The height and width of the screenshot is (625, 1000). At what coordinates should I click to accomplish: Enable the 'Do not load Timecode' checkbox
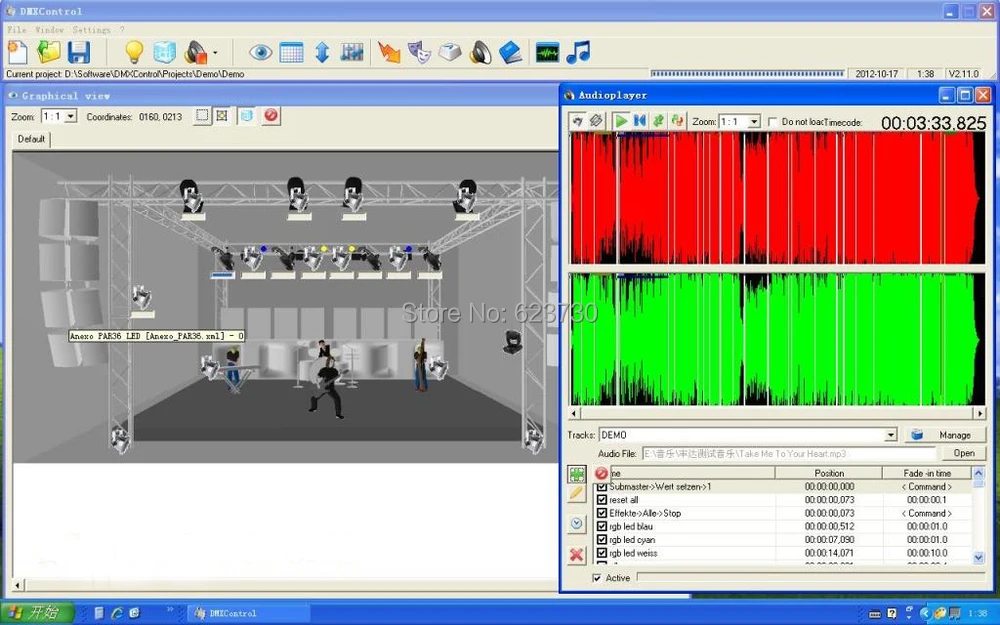(x=772, y=122)
